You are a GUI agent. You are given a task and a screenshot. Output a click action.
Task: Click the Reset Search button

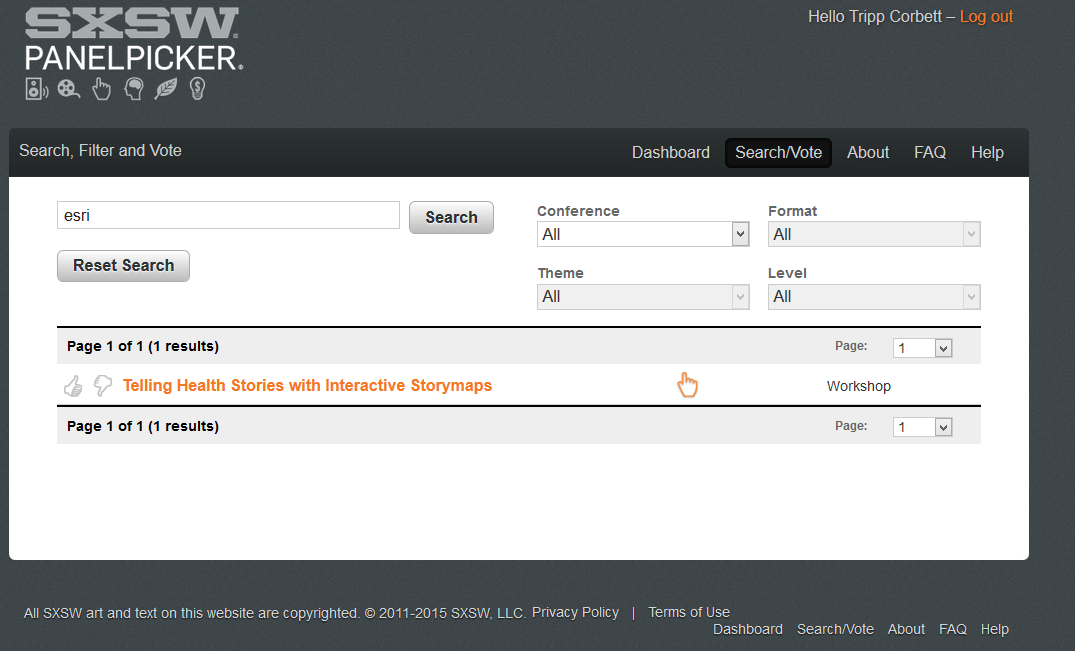[123, 266]
